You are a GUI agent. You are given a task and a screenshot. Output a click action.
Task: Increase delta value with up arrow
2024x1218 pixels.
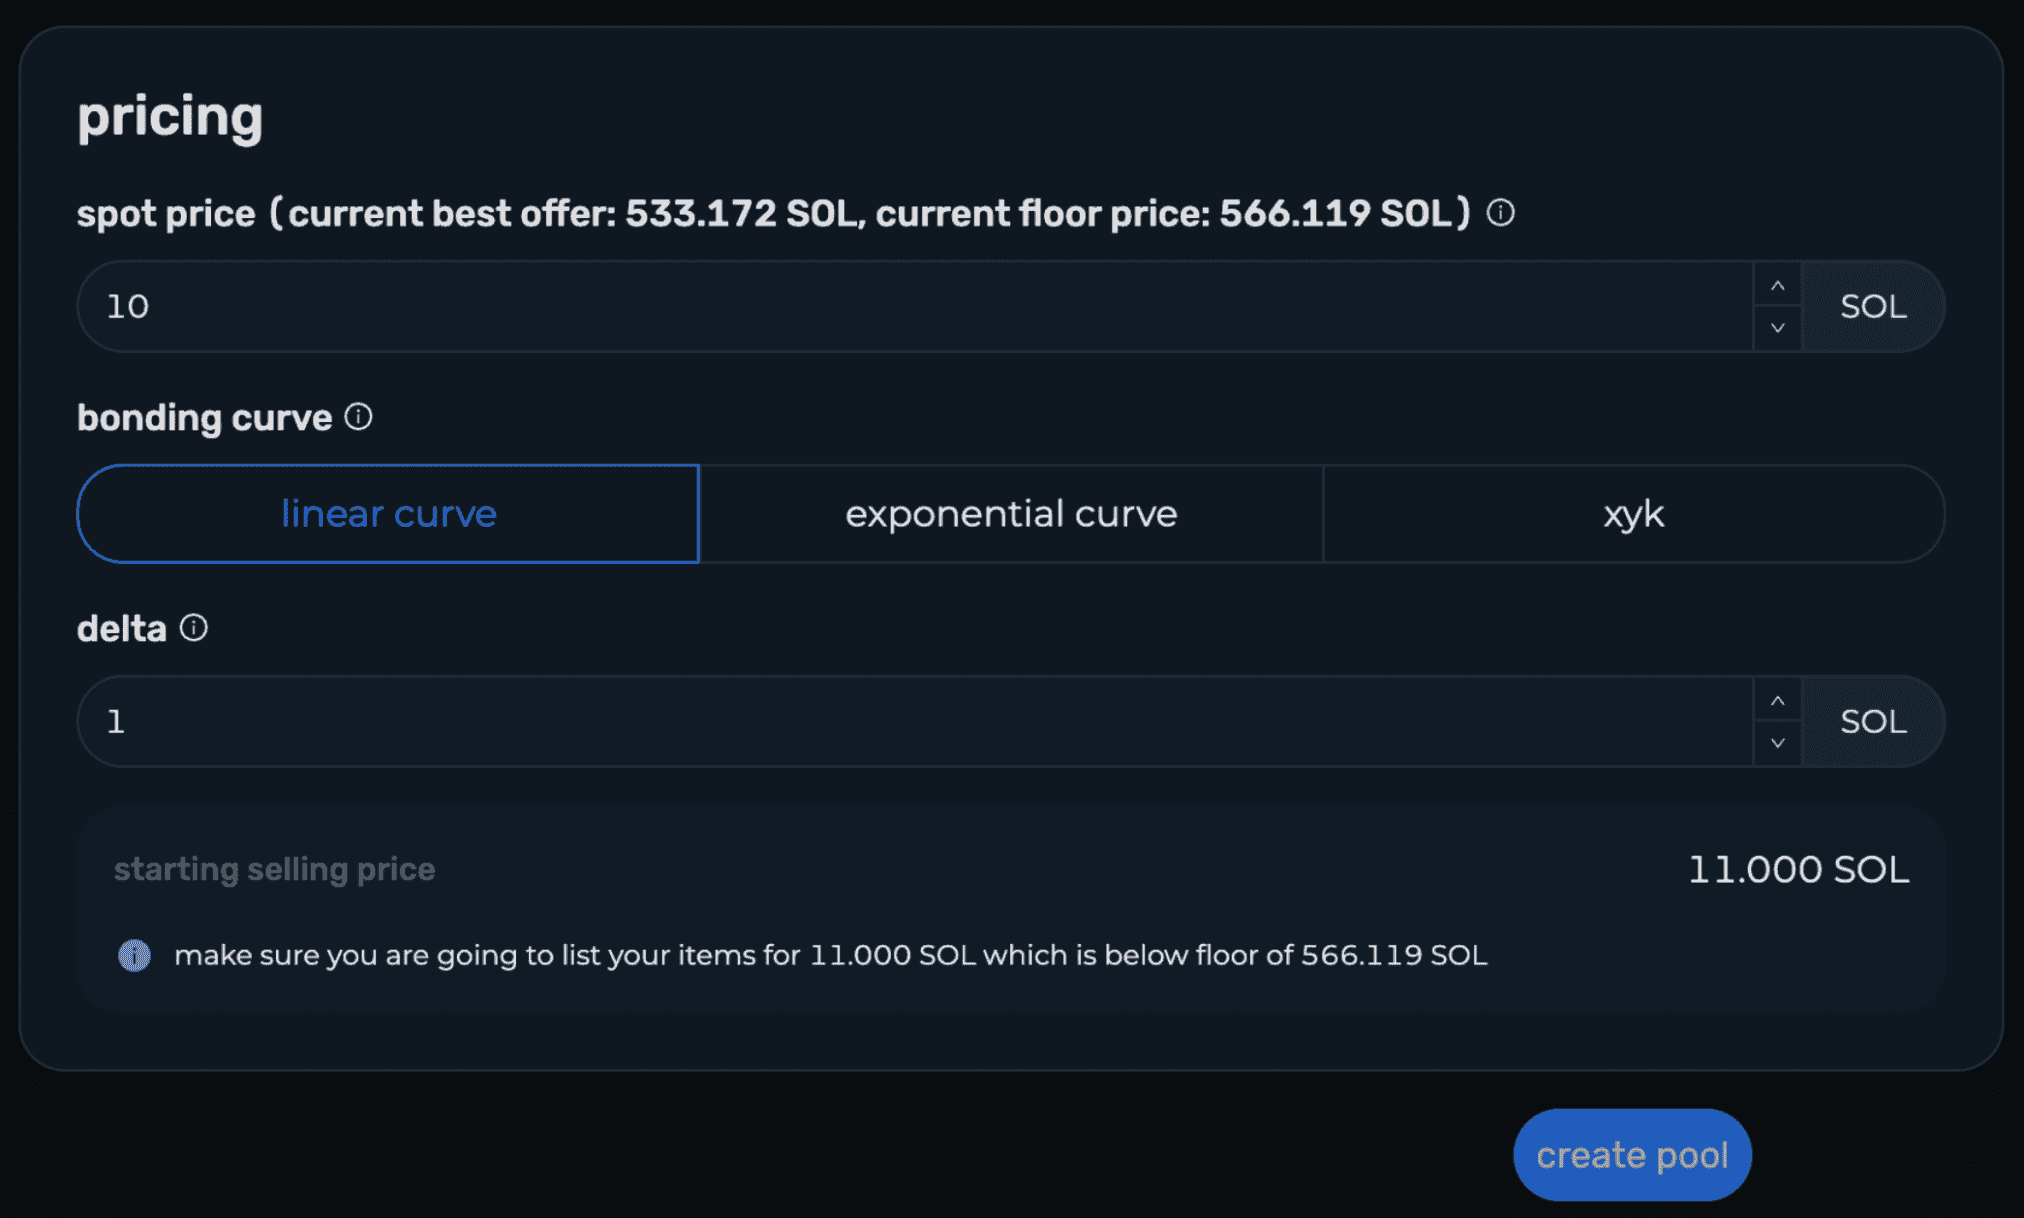click(x=1777, y=701)
